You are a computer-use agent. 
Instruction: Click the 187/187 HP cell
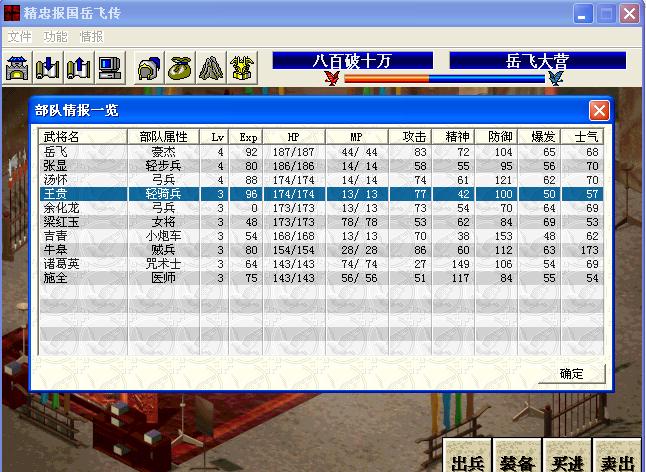(x=294, y=152)
